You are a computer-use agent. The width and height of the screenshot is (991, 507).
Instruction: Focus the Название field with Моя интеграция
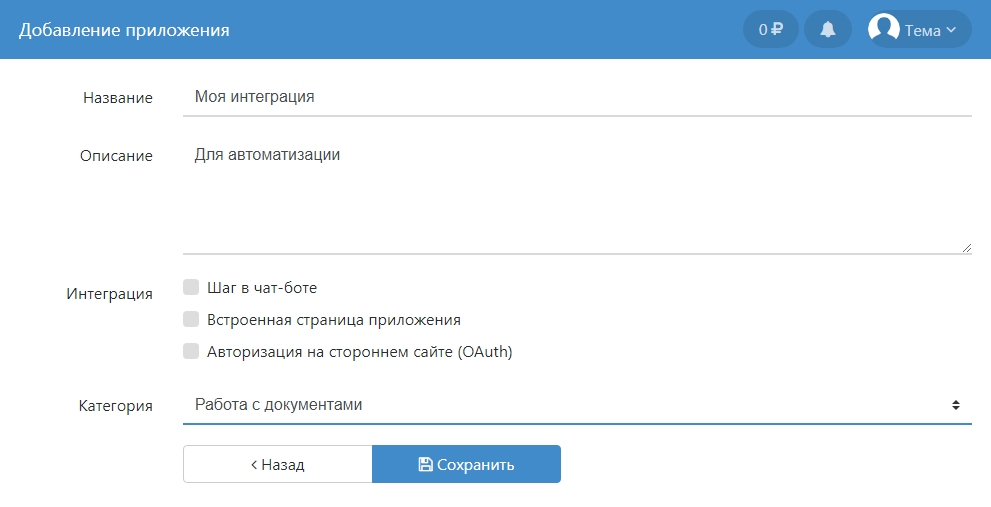coord(576,97)
